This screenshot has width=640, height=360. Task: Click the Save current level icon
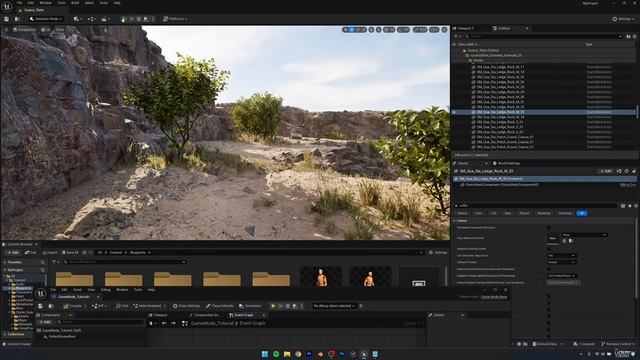click(6, 19)
